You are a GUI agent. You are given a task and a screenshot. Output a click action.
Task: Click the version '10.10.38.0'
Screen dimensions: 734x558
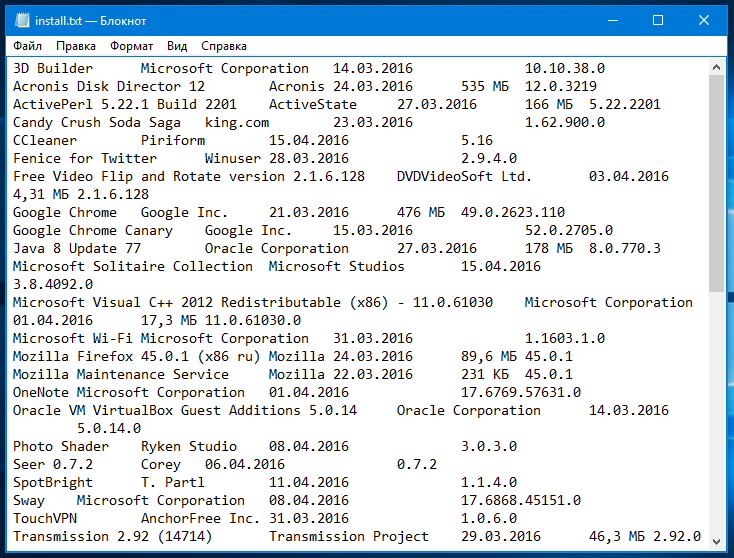click(565, 68)
